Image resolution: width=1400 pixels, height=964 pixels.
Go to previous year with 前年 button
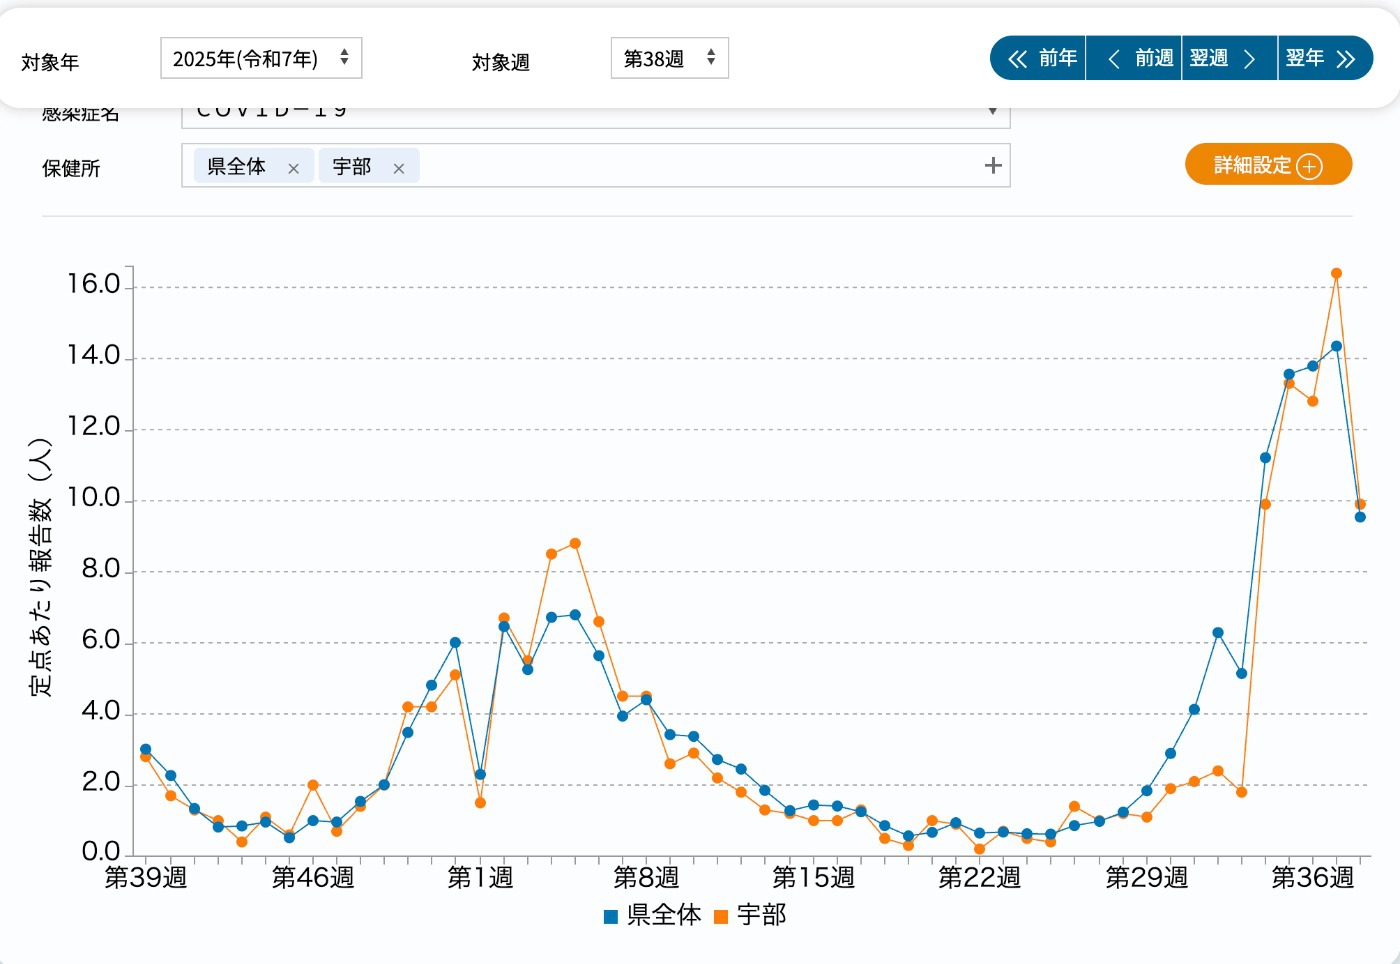pos(1040,59)
